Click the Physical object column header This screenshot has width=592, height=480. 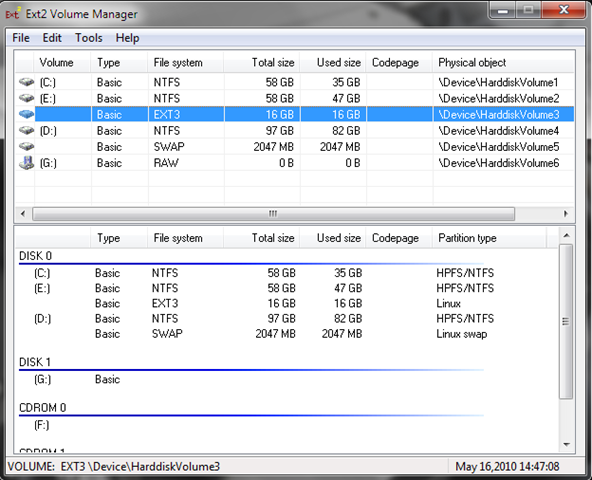click(x=503, y=62)
